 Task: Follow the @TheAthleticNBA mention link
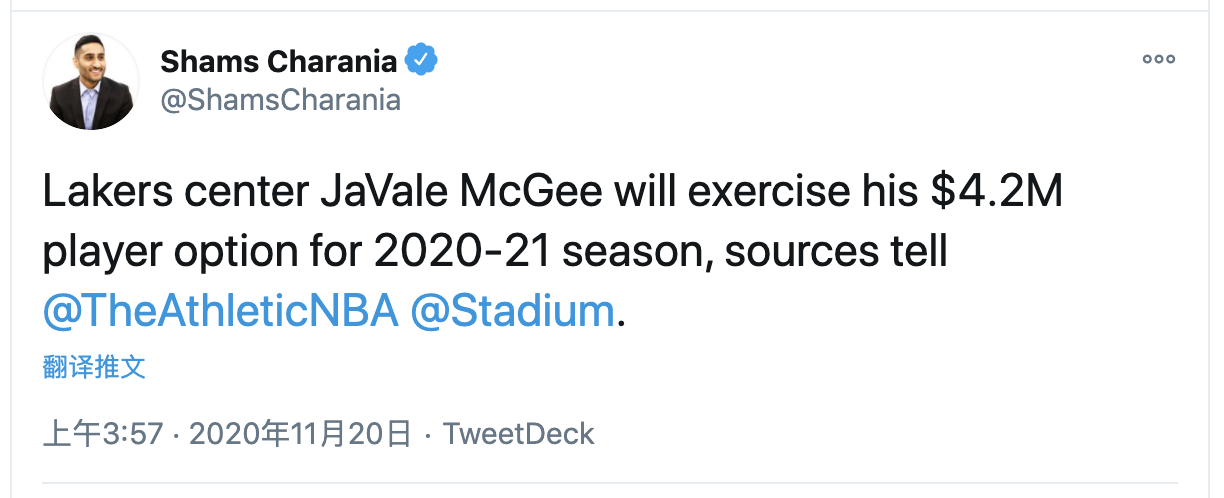click(220, 311)
